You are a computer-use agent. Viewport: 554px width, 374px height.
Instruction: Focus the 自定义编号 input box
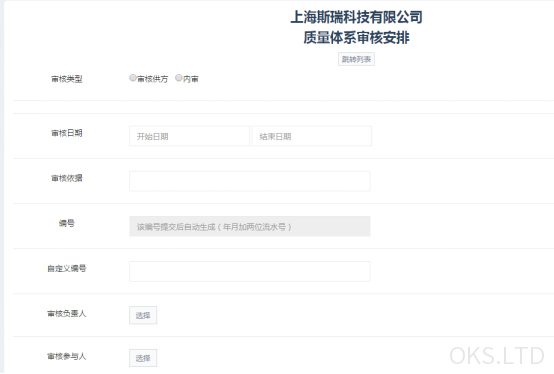click(x=250, y=272)
